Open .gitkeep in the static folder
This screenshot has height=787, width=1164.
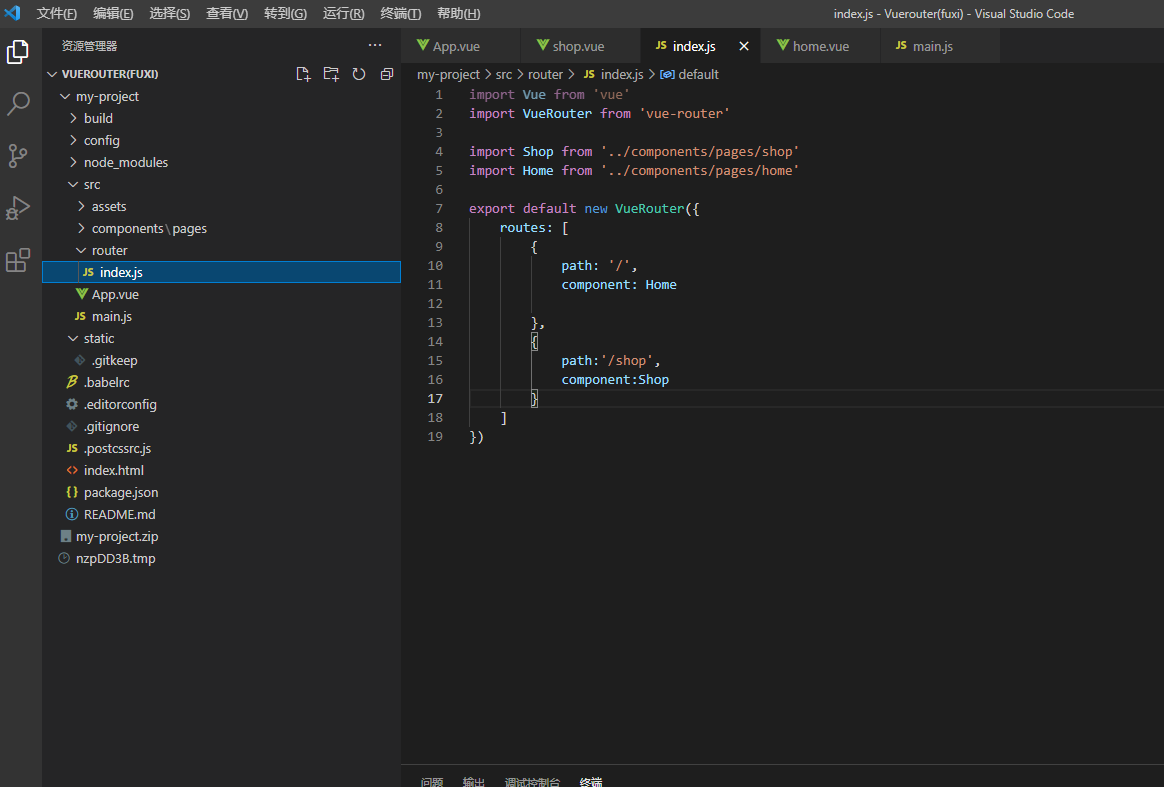pyautogui.click(x=221, y=360)
